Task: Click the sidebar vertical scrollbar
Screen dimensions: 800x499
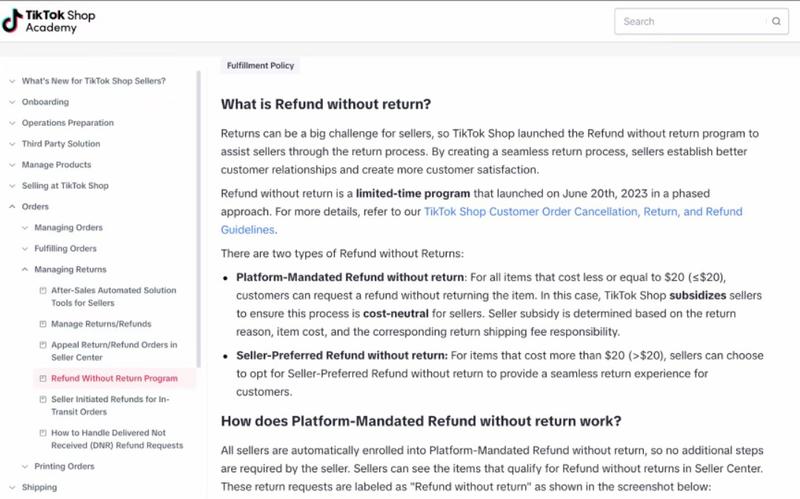Action: coord(198,219)
